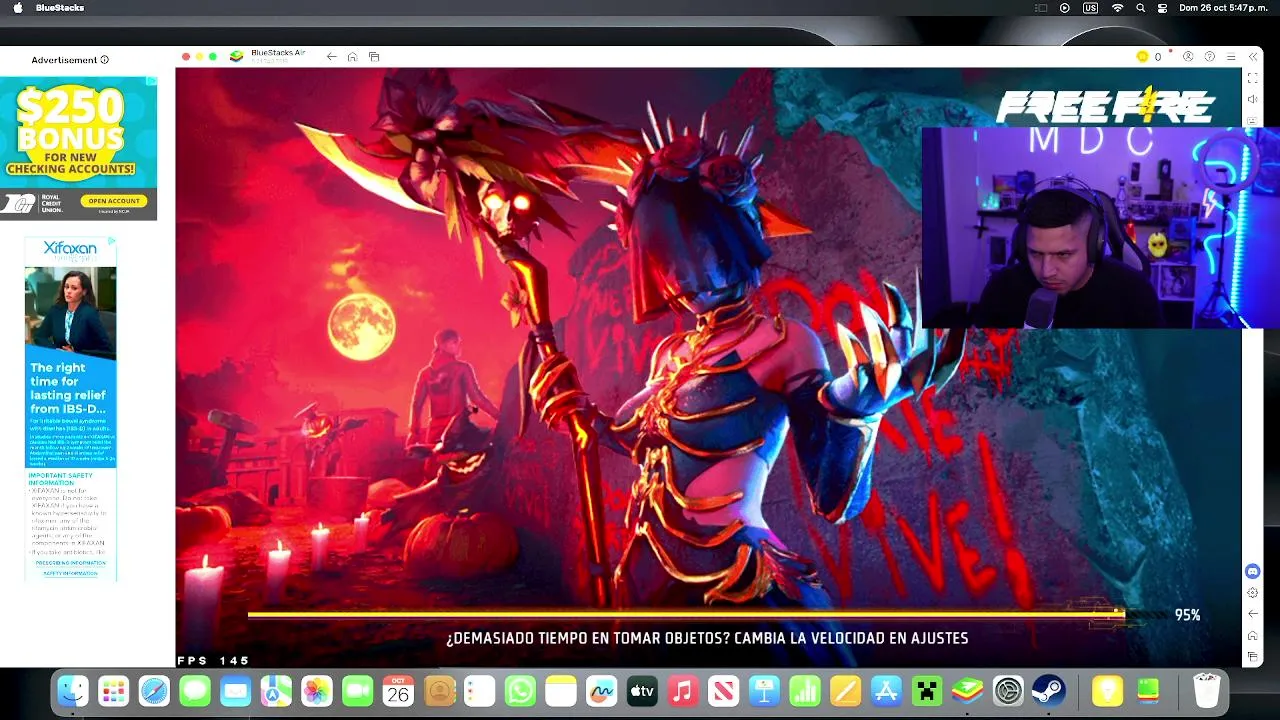This screenshot has width=1280, height=720.
Task: Open Maps from the Dock
Action: click(x=276, y=691)
